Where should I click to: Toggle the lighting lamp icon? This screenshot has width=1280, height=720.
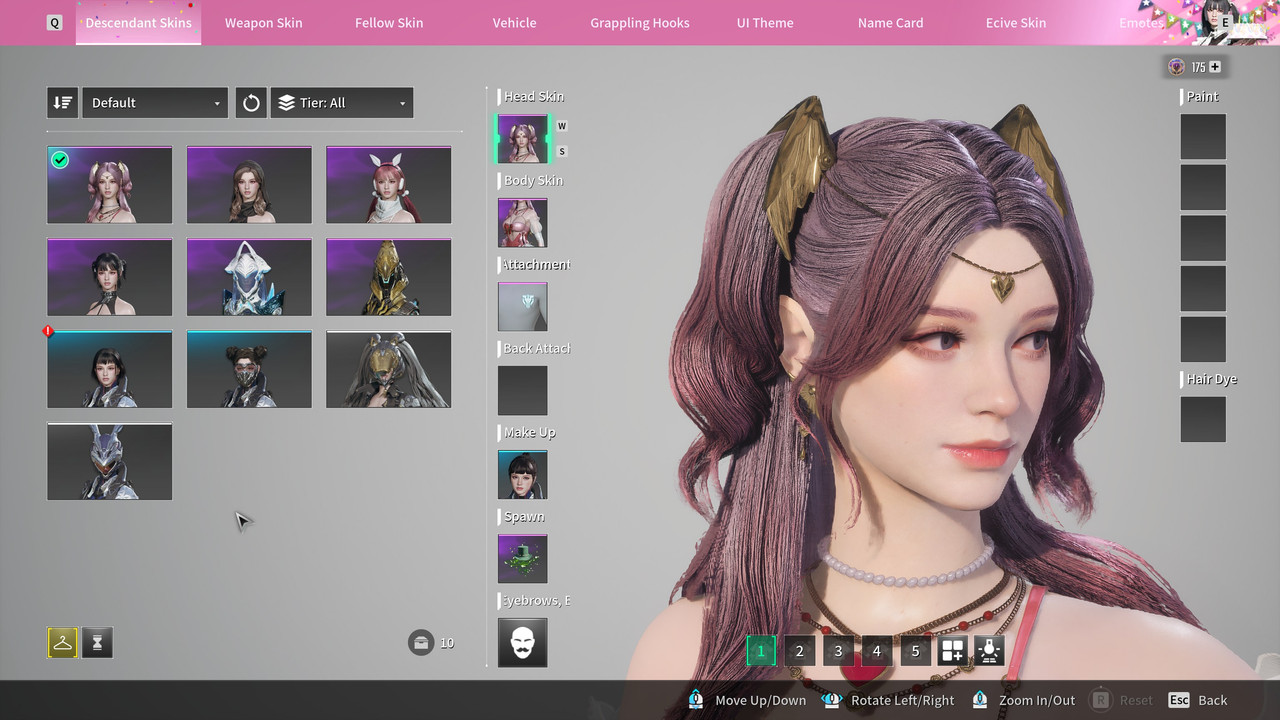click(989, 651)
